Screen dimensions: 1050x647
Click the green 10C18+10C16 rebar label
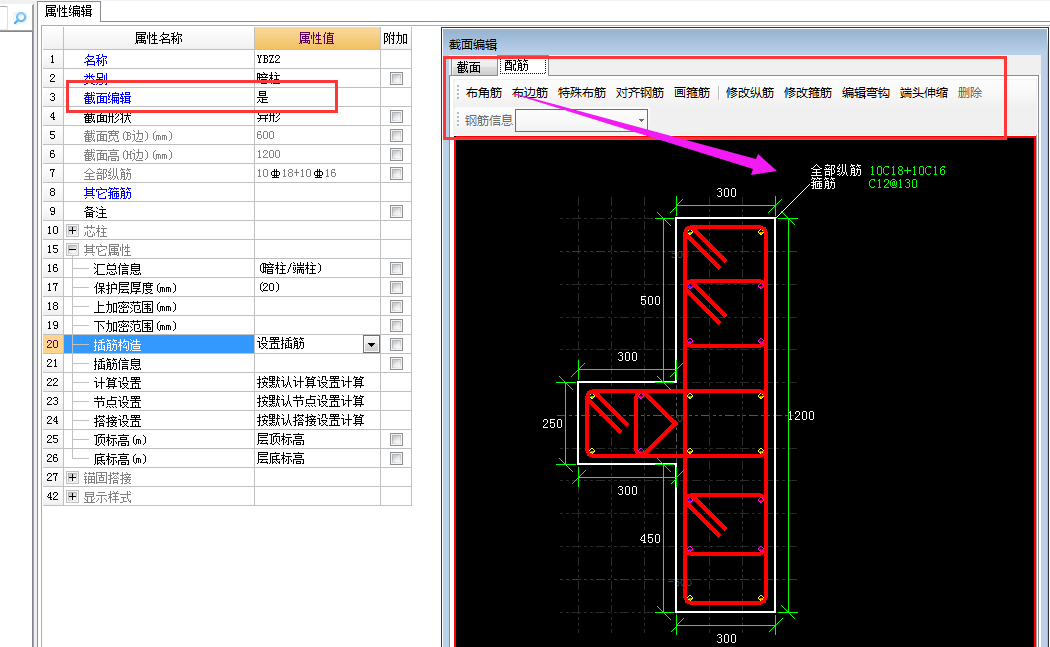tap(907, 171)
